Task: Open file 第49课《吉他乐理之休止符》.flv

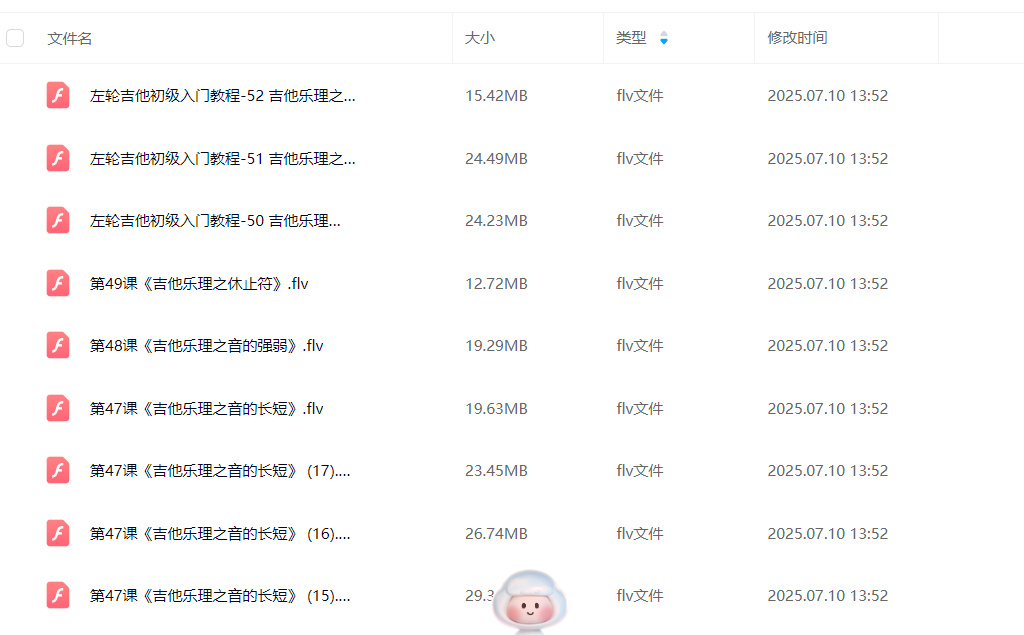Action: [x=199, y=284]
